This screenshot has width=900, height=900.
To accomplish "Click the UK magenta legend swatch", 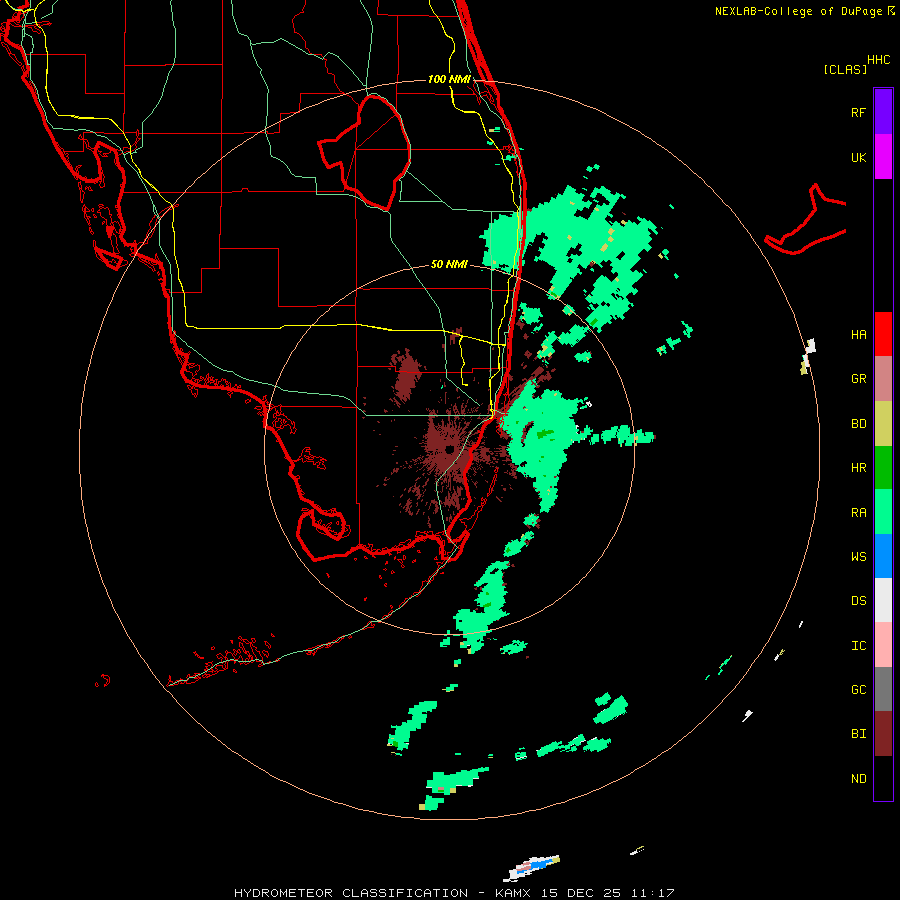I will 883,157.
